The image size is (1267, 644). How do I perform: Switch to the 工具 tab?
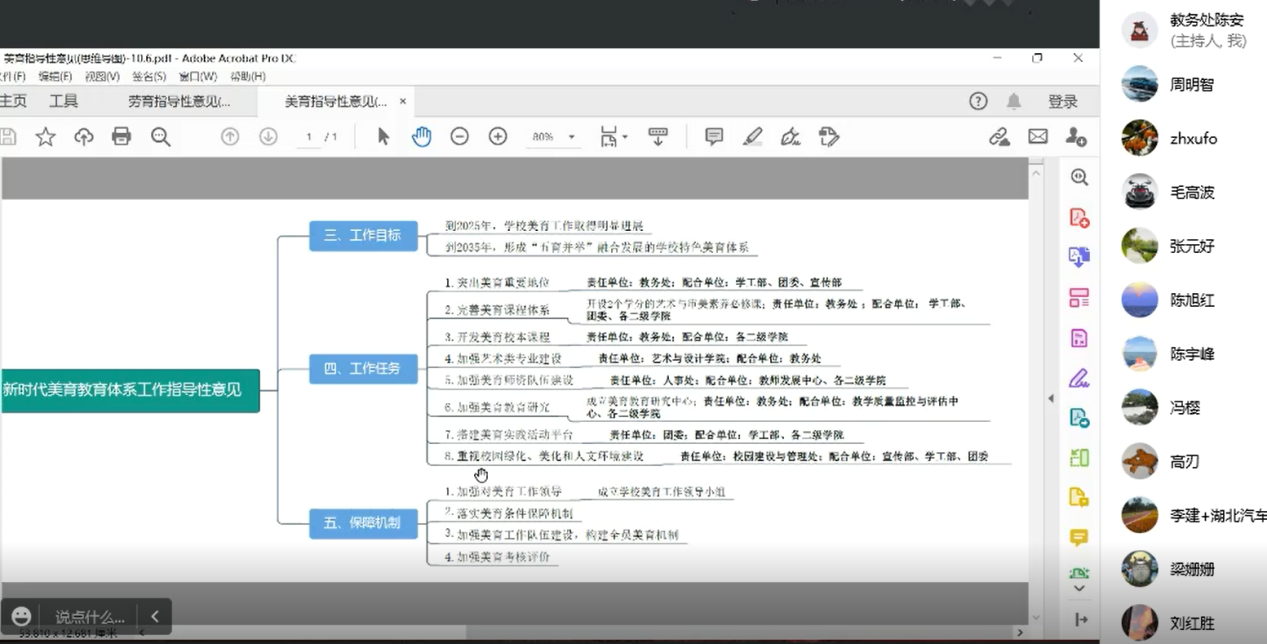(x=64, y=101)
